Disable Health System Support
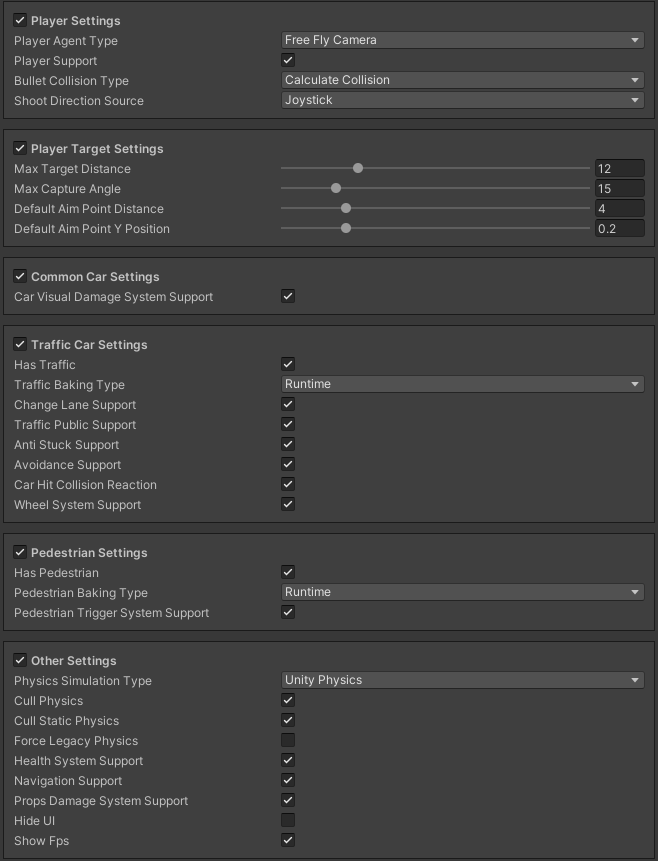This screenshot has height=861, width=658. [x=288, y=760]
